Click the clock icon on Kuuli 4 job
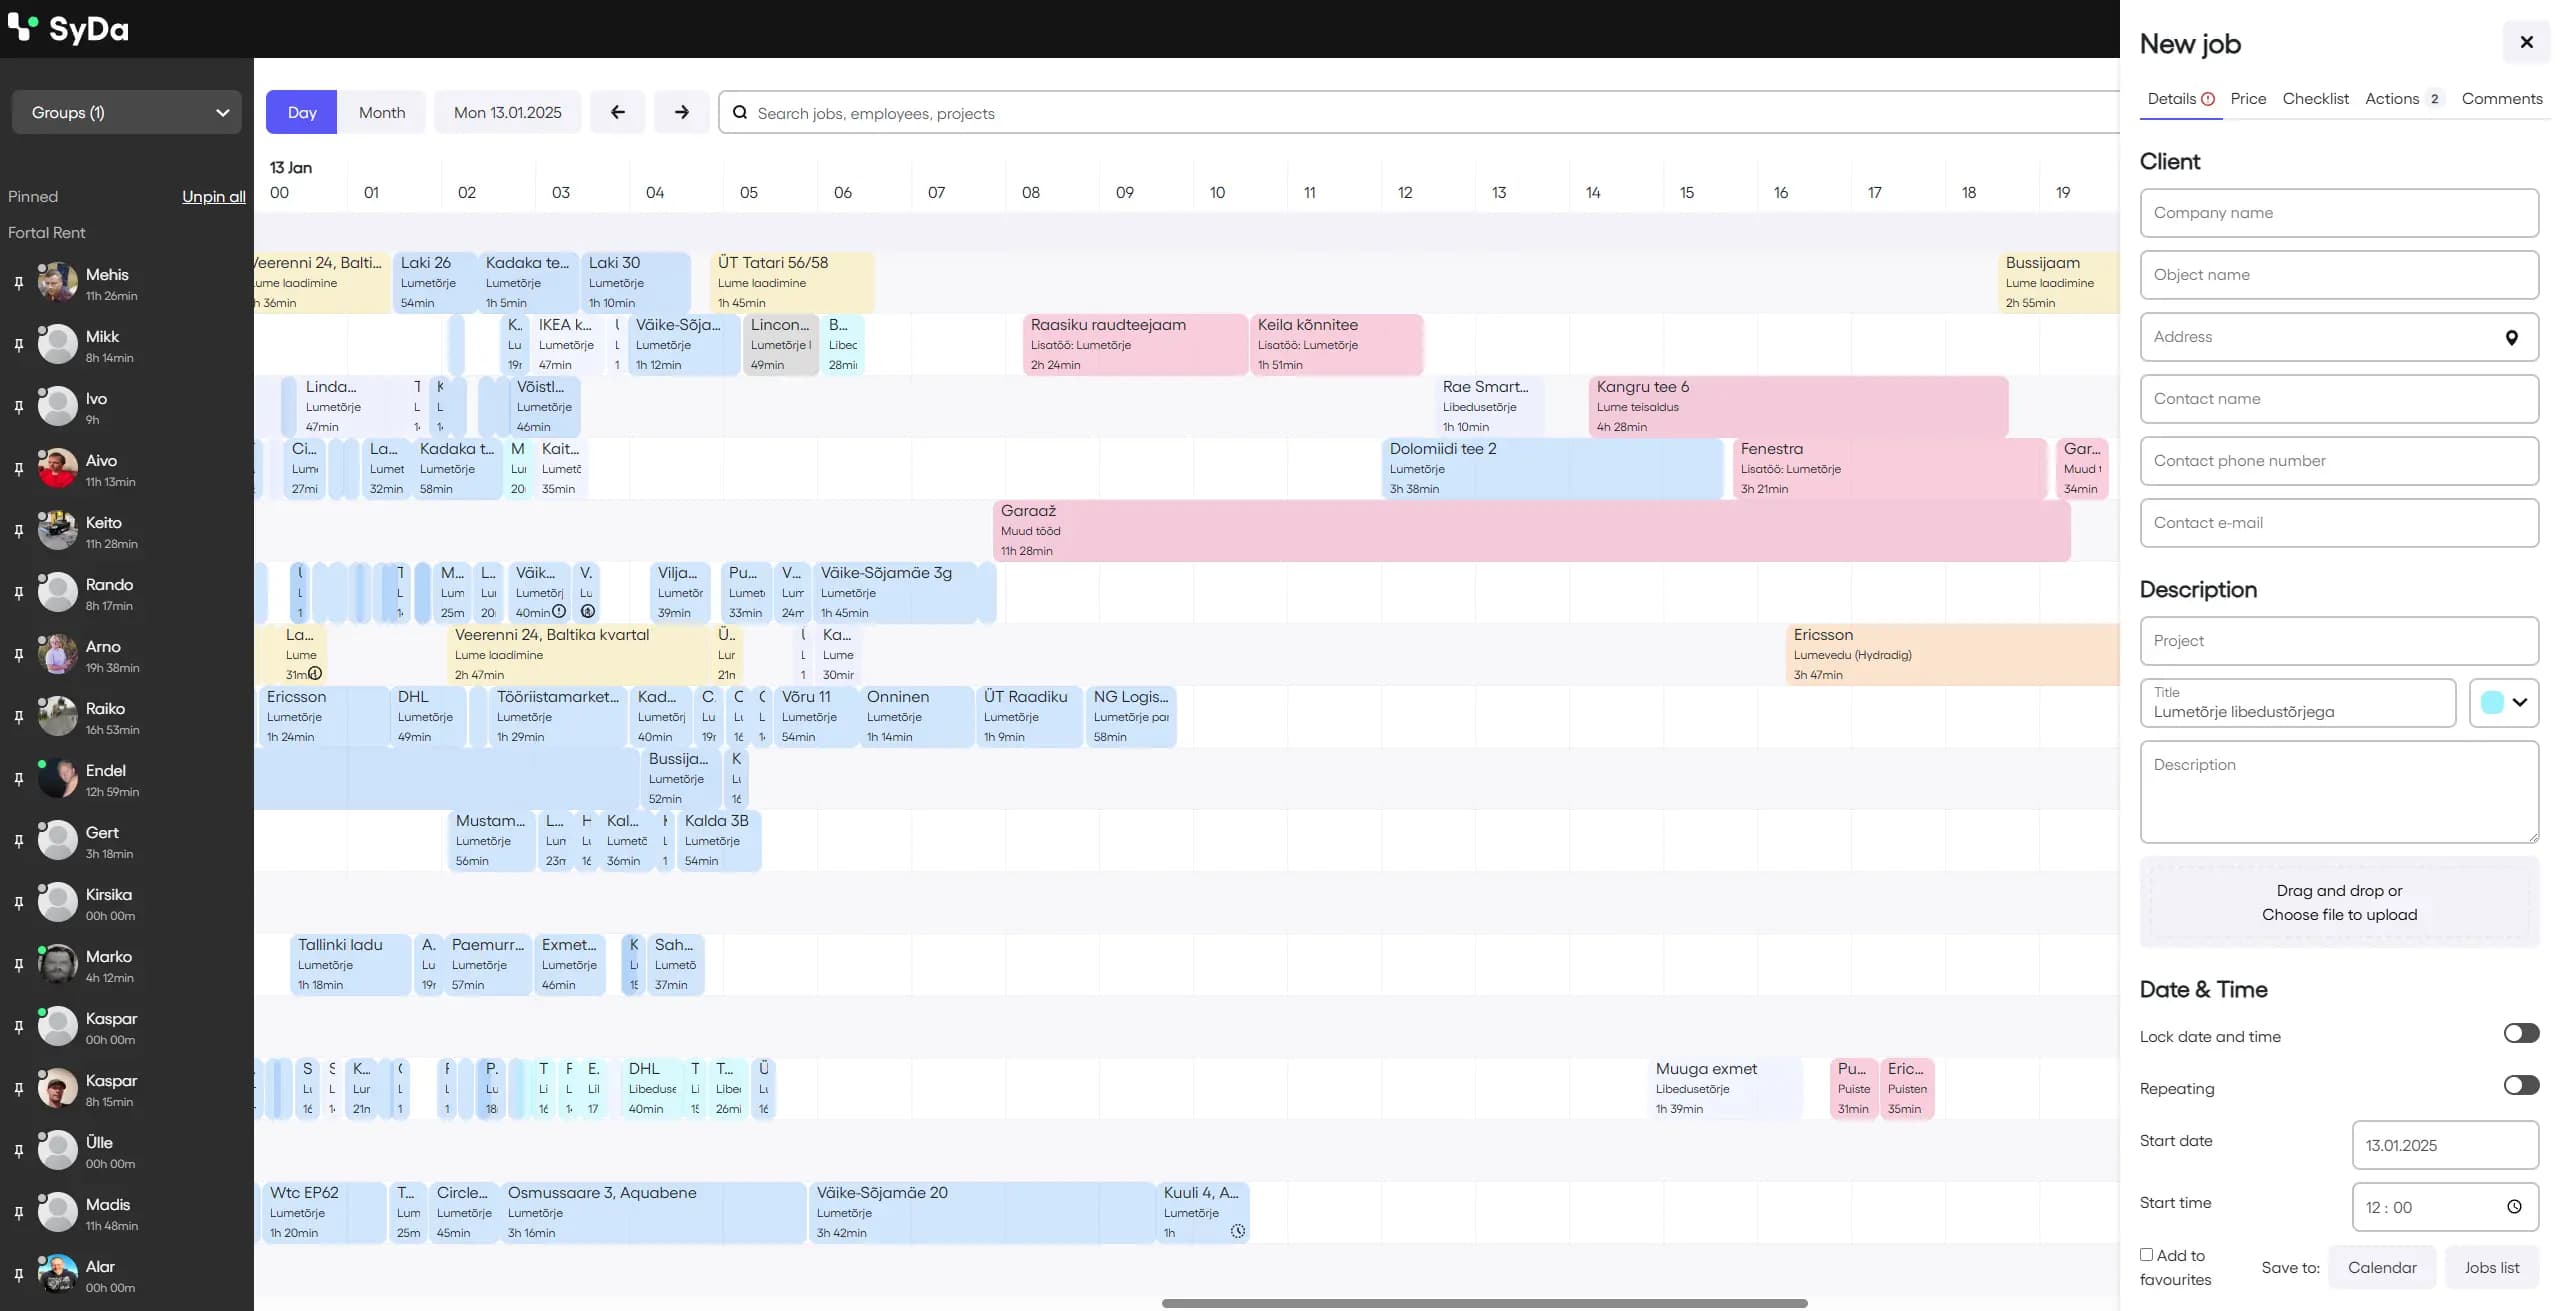2560x1311 pixels. point(1238,1231)
